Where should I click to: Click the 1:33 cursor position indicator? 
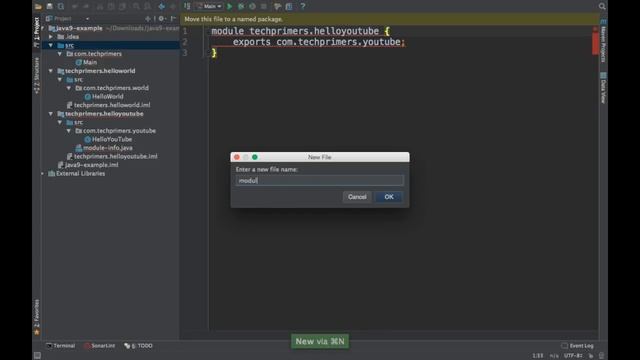point(538,356)
